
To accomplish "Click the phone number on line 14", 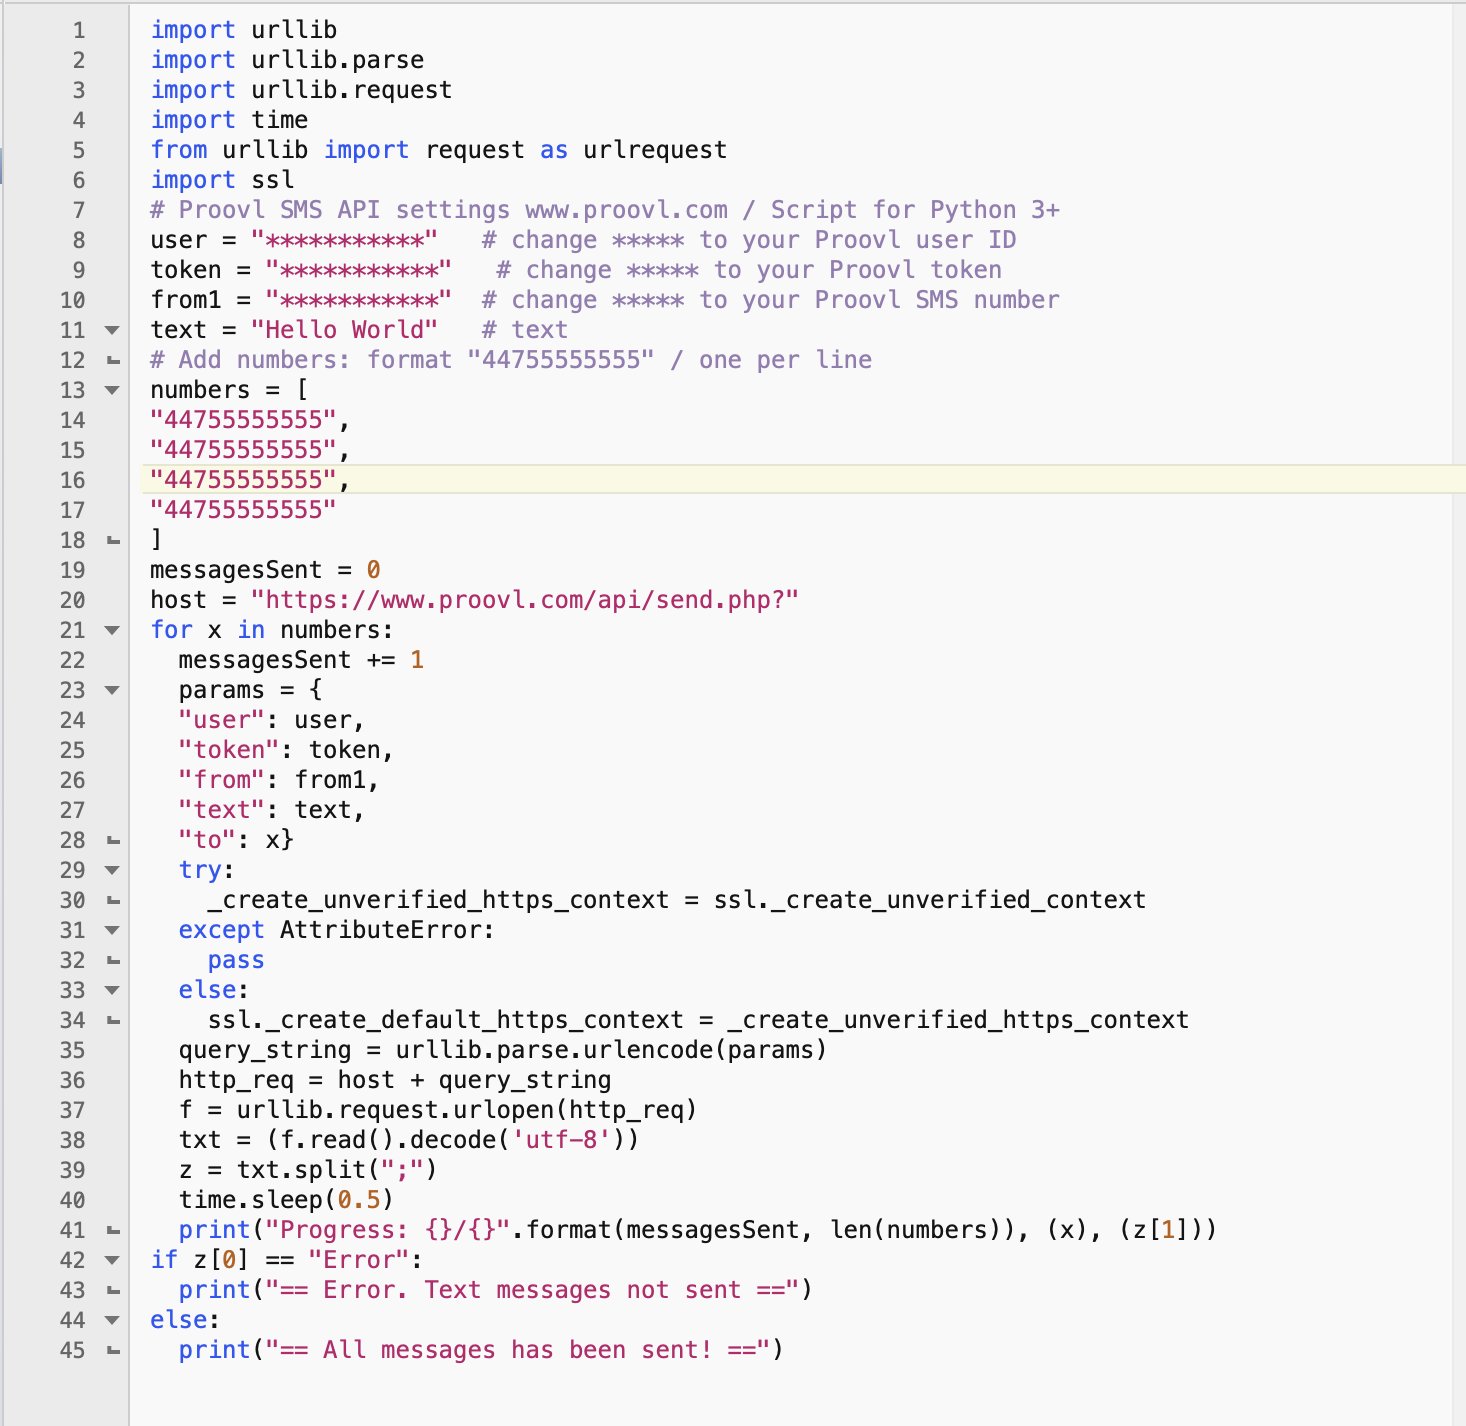I will [243, 420].
